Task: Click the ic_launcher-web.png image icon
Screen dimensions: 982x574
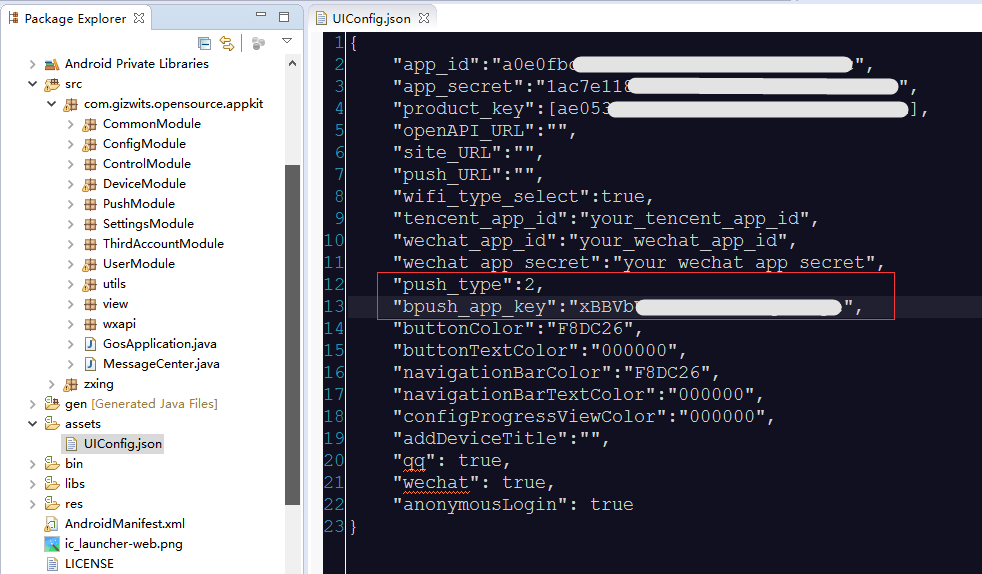Action: (x=52, y=544)
